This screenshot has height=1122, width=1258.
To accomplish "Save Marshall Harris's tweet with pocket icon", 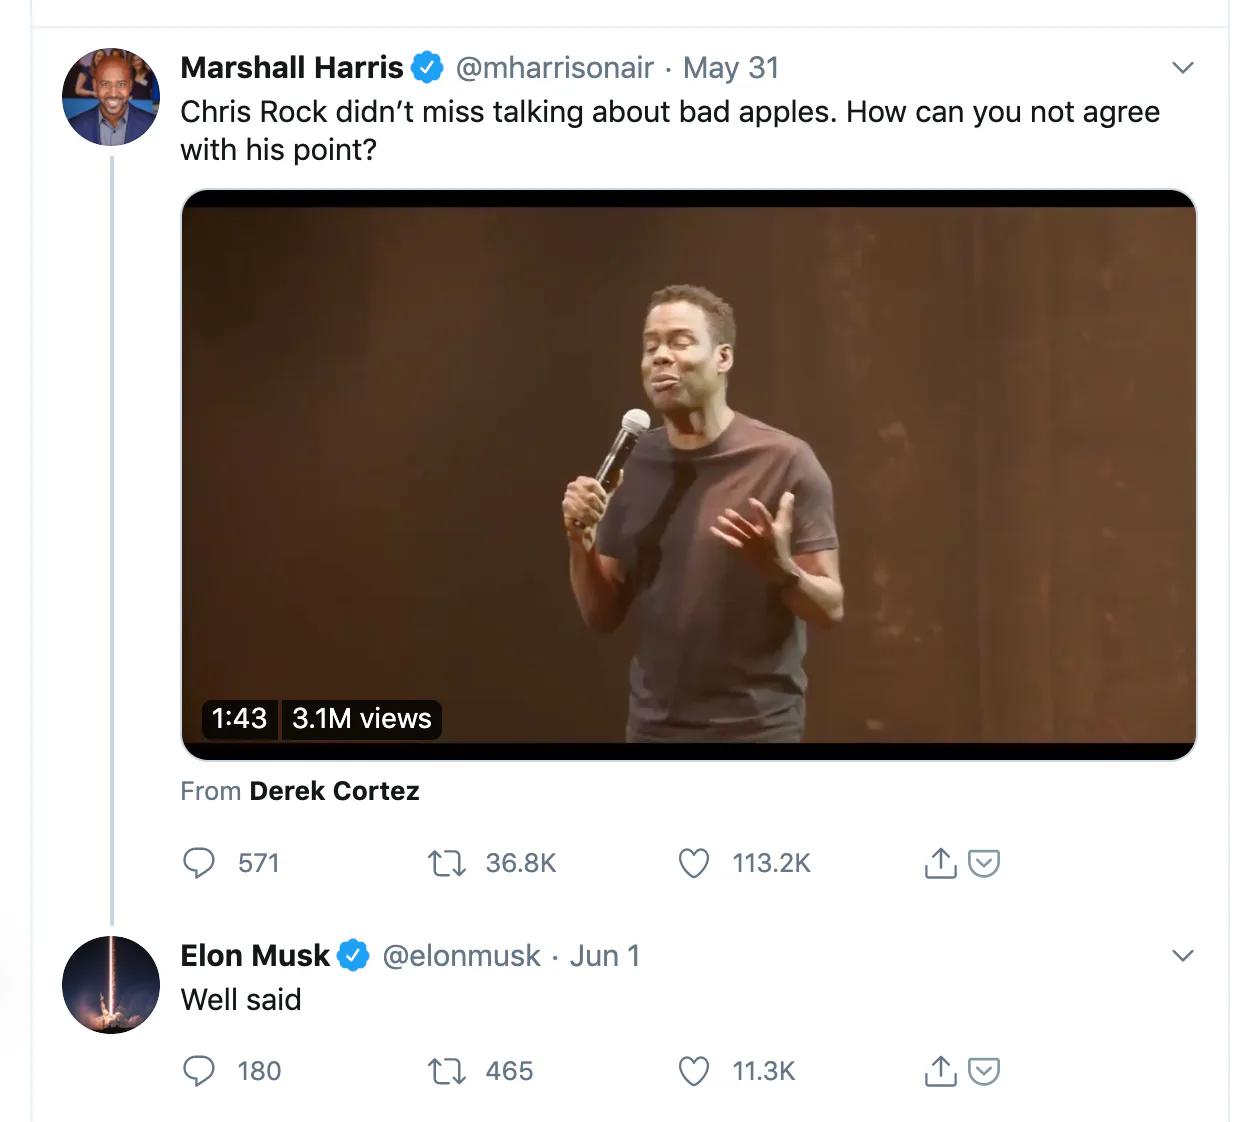I will [985, 863].
